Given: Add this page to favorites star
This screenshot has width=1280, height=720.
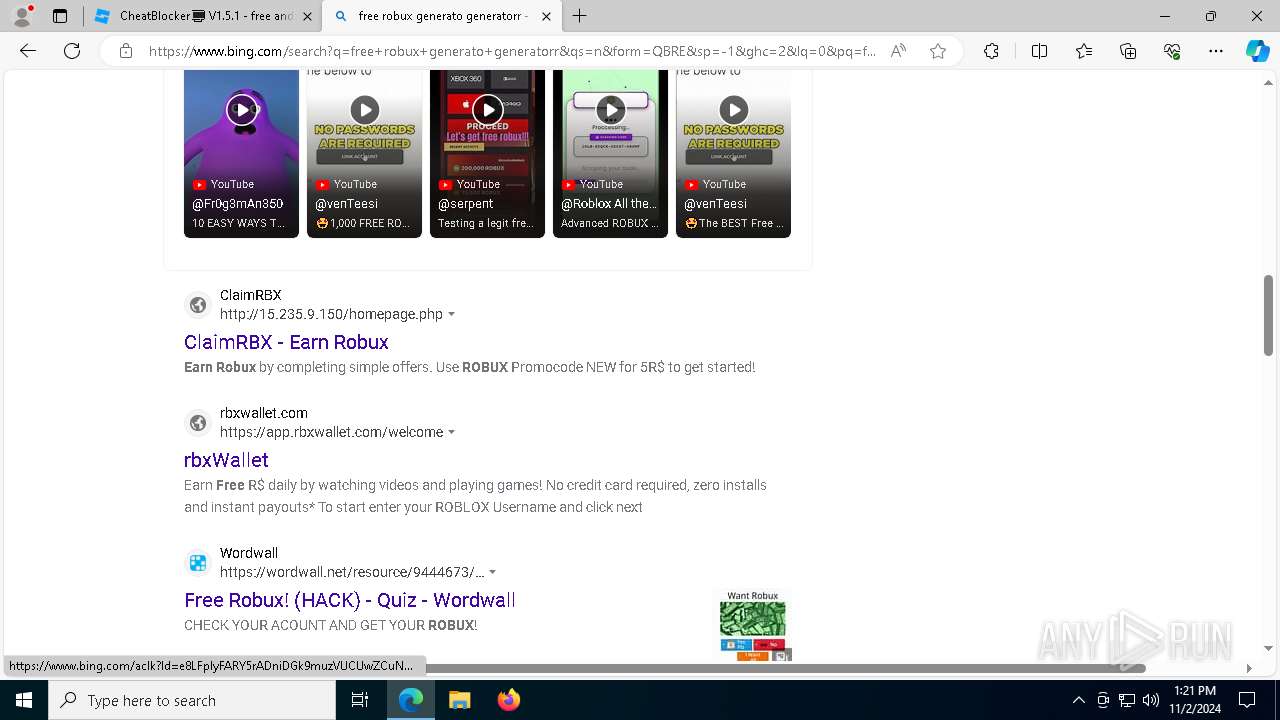Looking at the screenshot, I should point(938,51).
